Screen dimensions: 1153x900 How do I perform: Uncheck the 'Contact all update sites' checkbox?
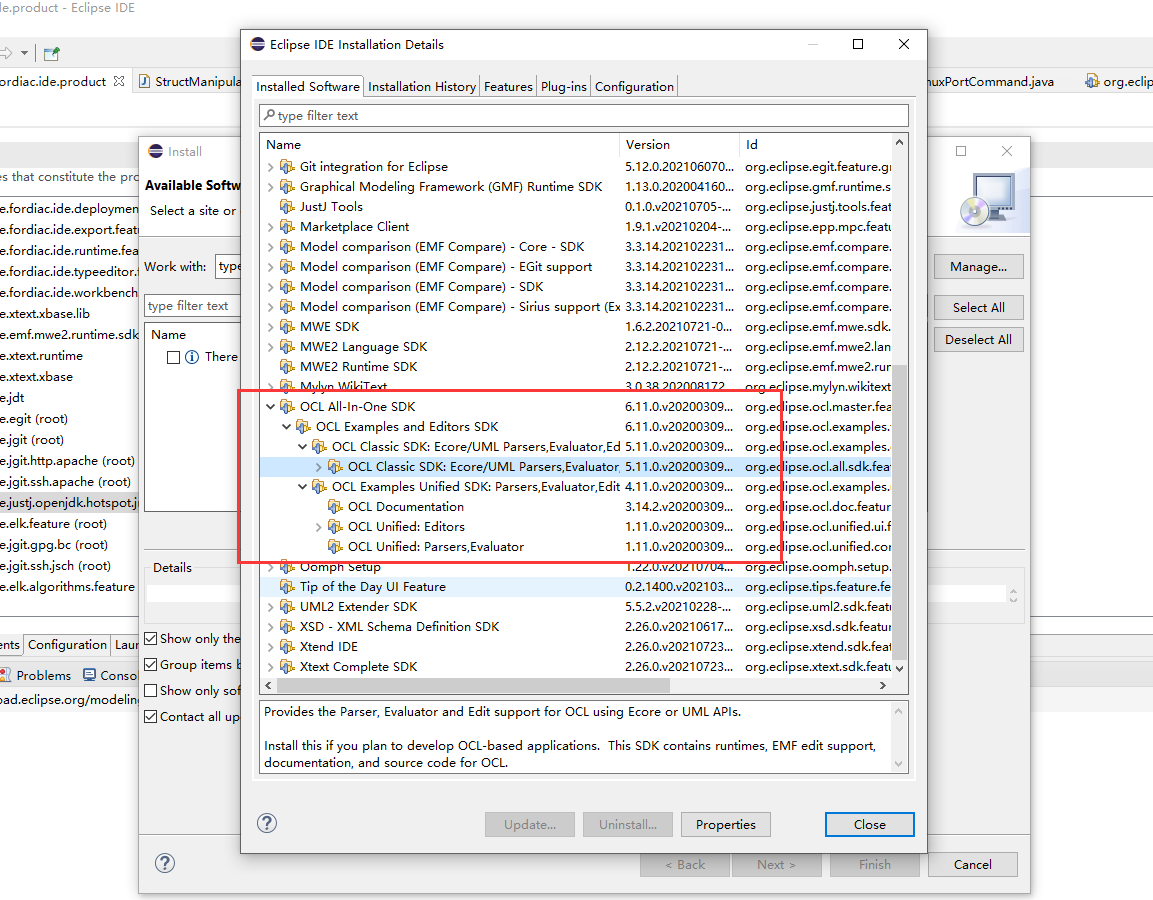[151, 717]
